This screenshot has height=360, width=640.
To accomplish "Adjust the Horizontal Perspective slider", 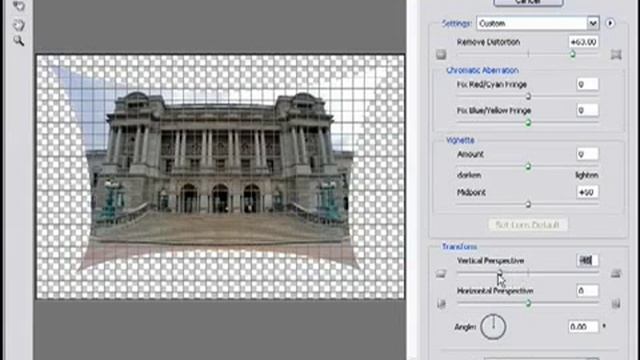I will pyautogui.click(x=528, y=303).
